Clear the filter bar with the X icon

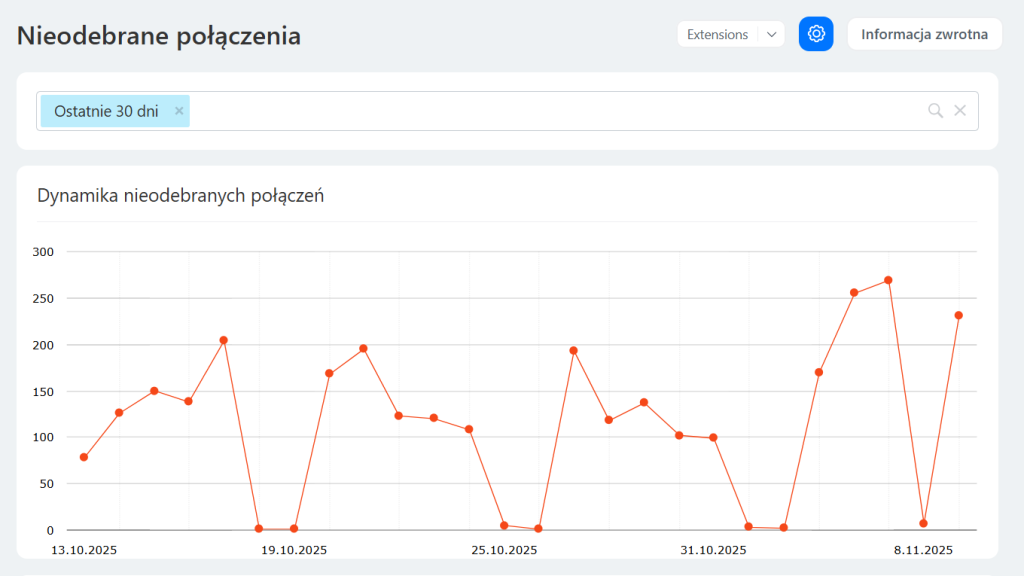[x=960, y=111]
